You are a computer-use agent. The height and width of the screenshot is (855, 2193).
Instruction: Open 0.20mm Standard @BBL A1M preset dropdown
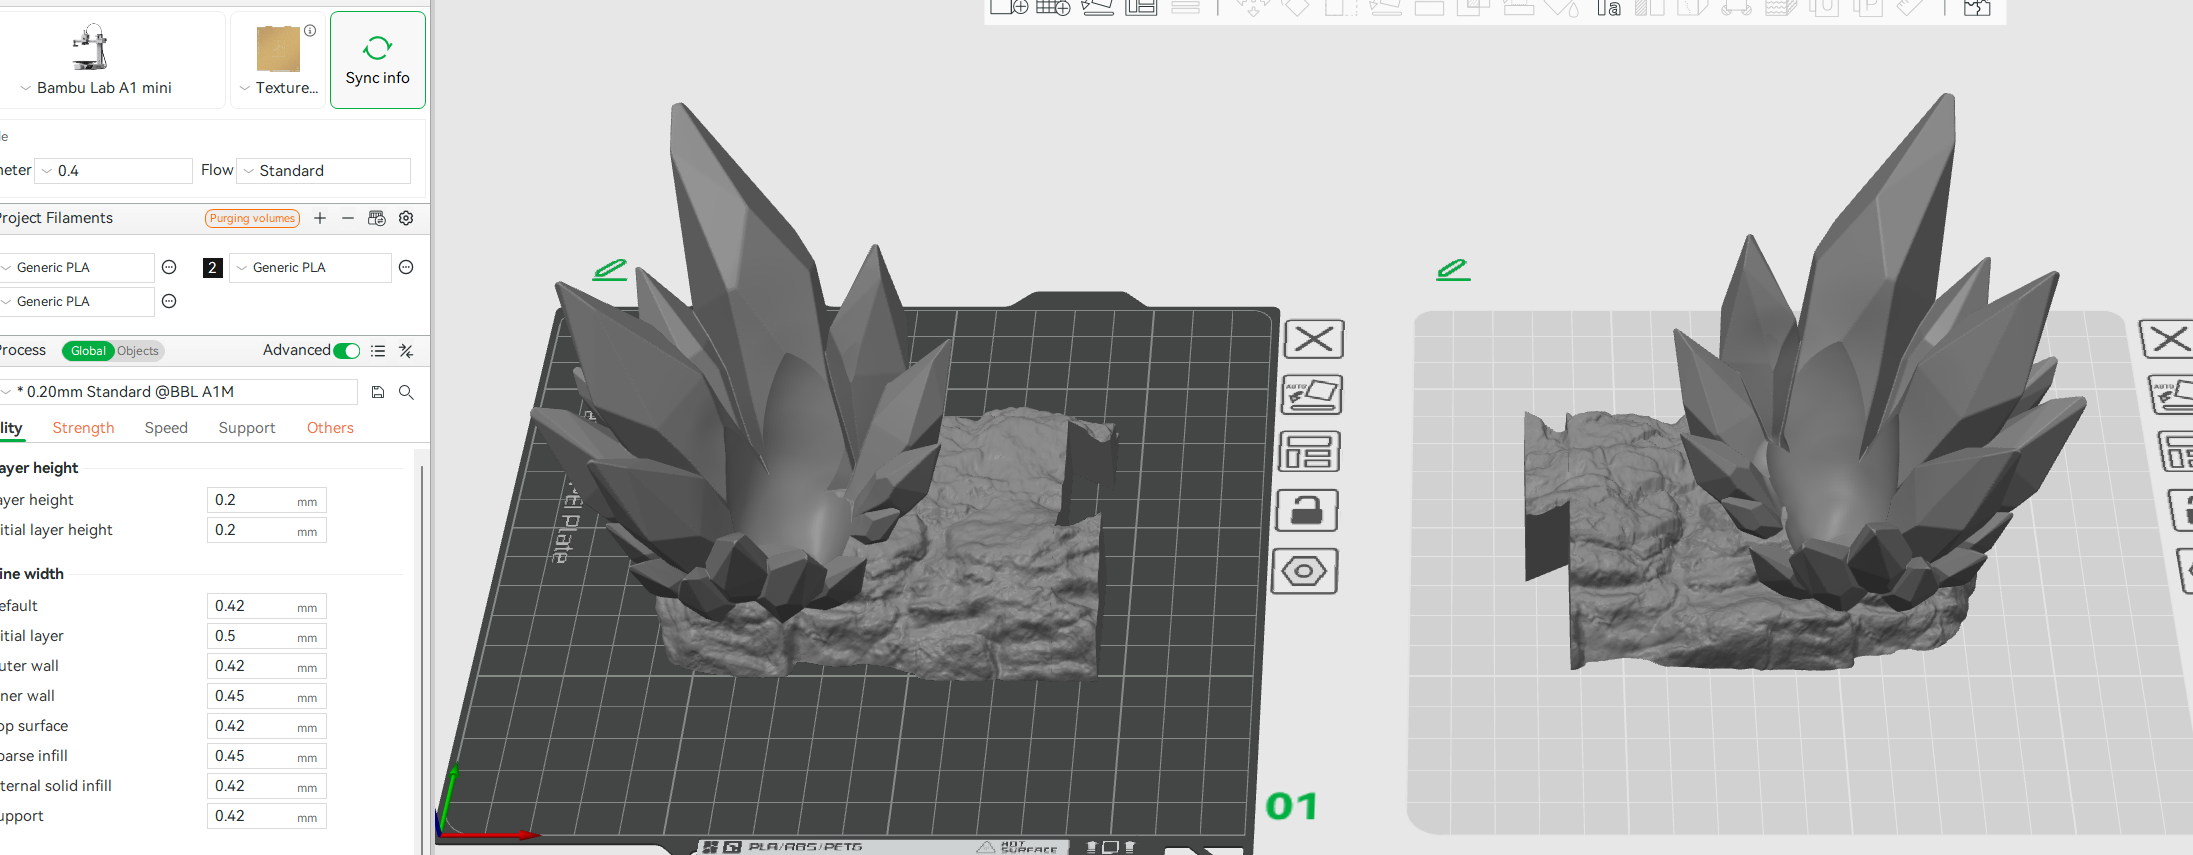click(x=178, y=392)
